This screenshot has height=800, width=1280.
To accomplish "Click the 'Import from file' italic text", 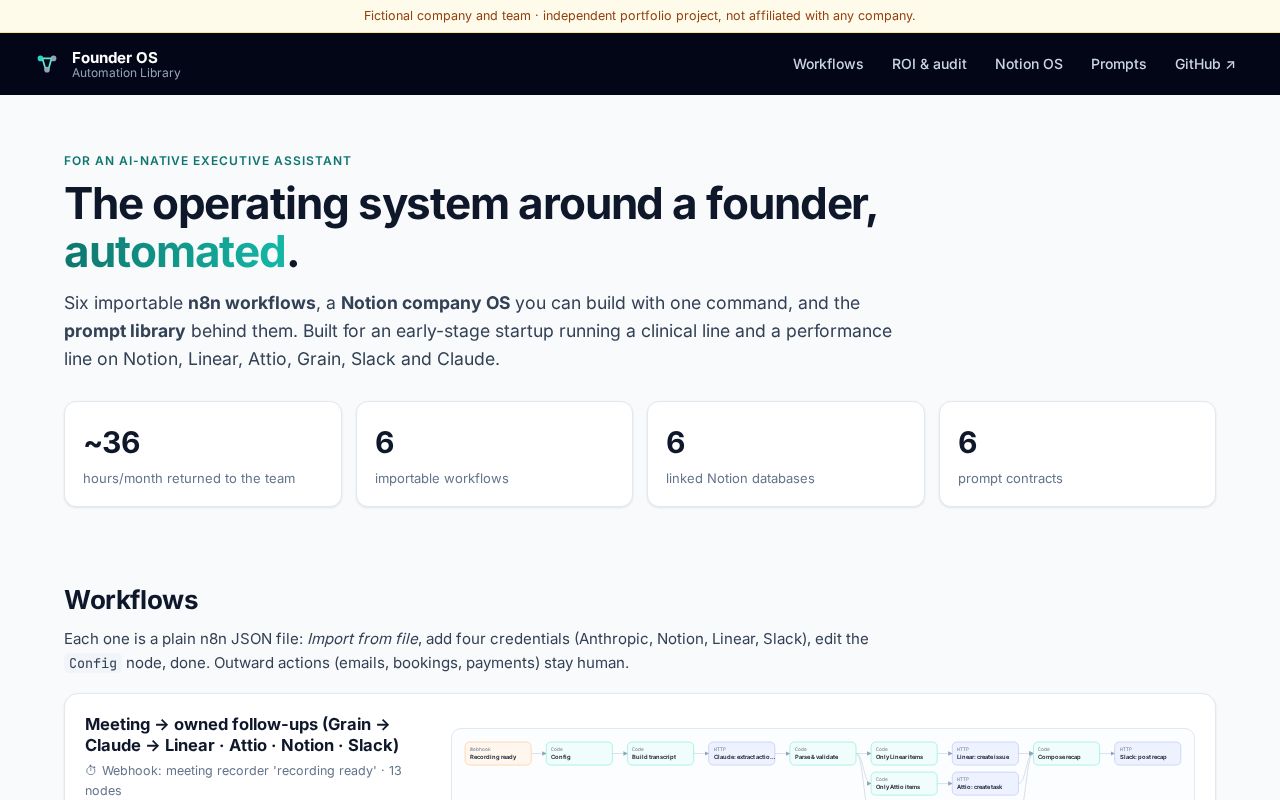I will pyautogui.click(x=363, y=638).
